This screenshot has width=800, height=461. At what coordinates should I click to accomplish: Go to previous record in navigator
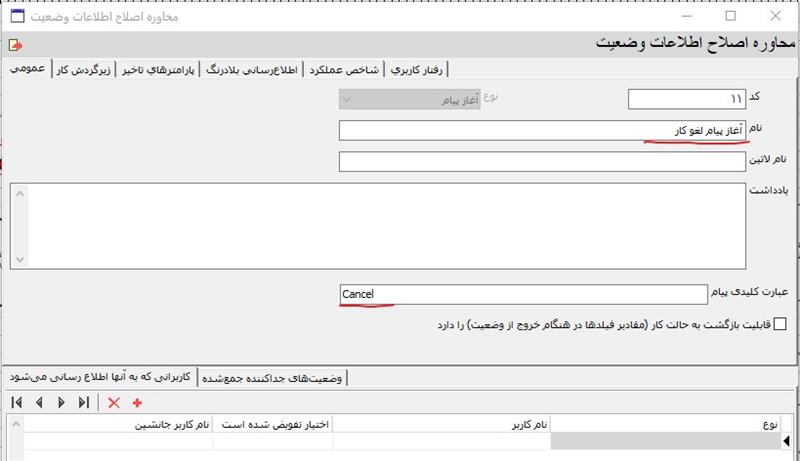coord(39,402)
